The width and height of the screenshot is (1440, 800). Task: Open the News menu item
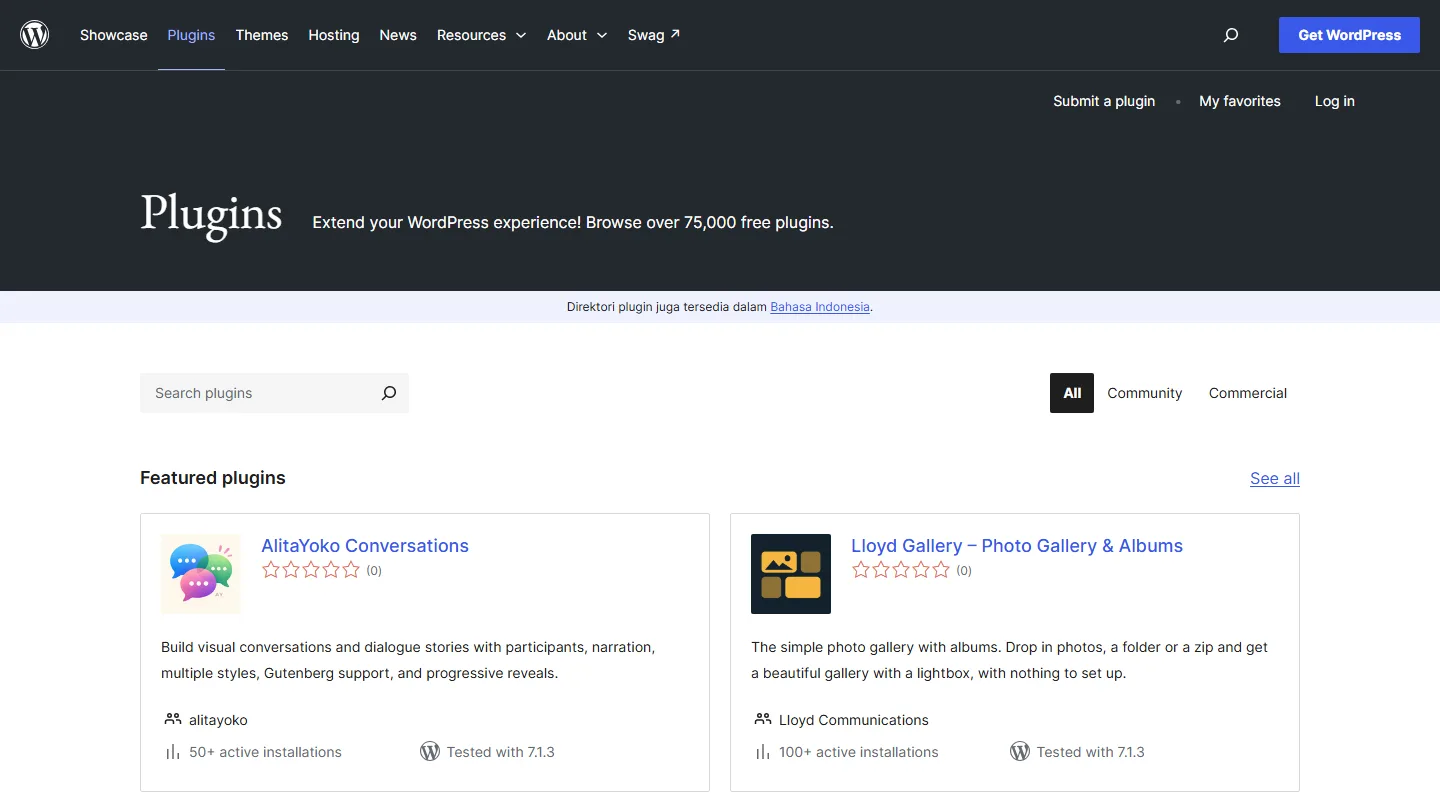tap(398, 35)
